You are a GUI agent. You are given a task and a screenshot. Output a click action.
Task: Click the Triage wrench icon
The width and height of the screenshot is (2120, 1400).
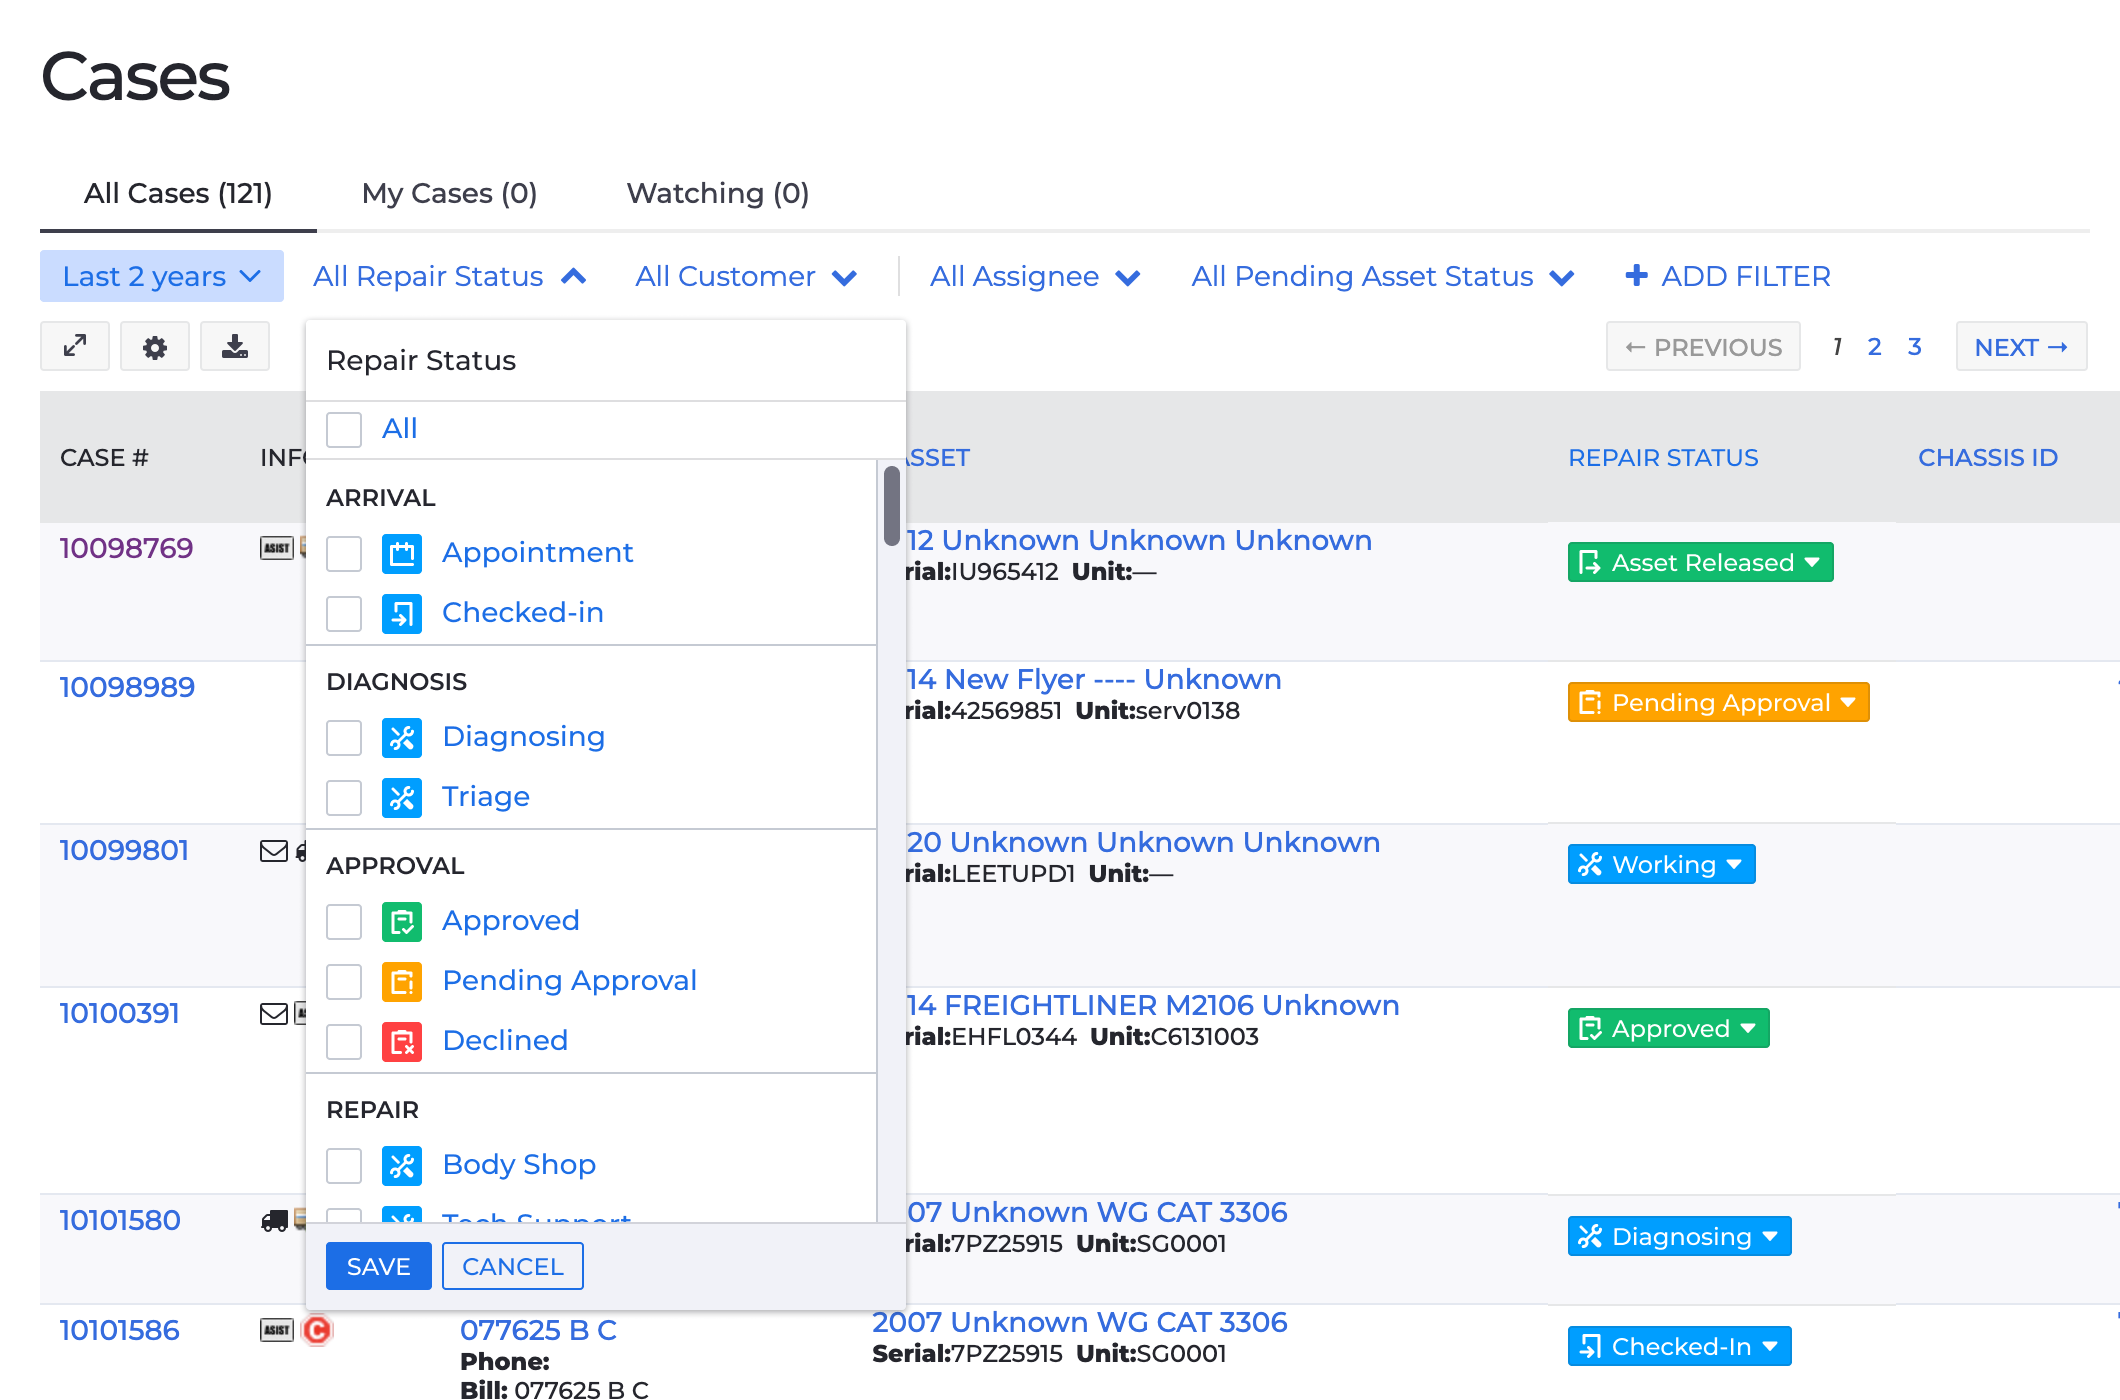(x=402, y=797)
